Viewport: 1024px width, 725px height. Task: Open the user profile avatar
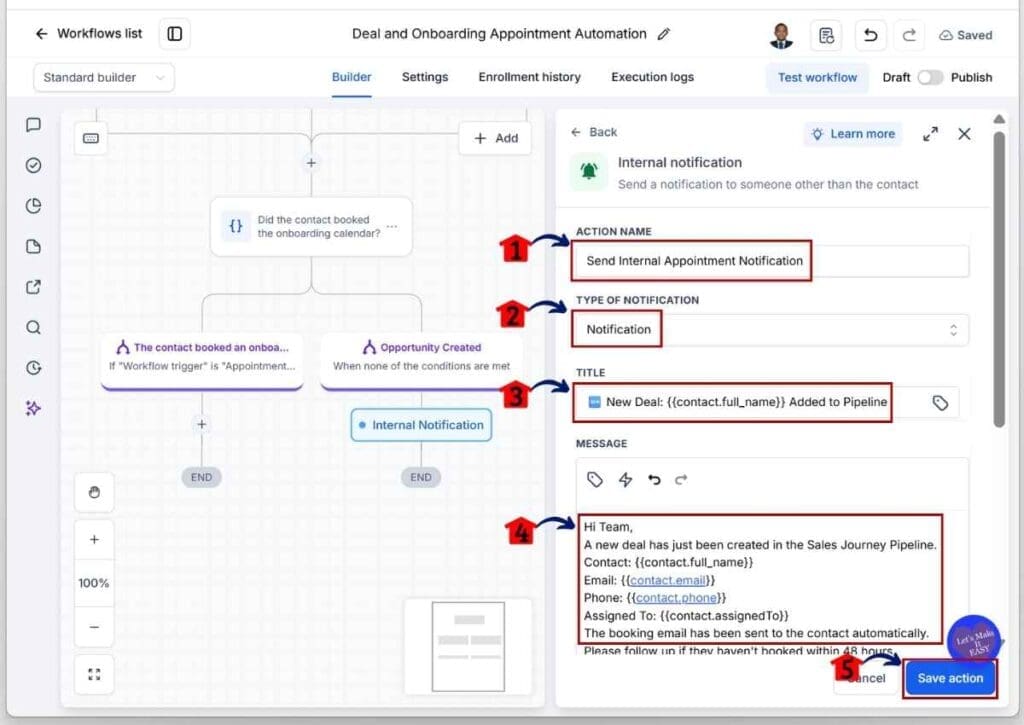pos(781,35)
